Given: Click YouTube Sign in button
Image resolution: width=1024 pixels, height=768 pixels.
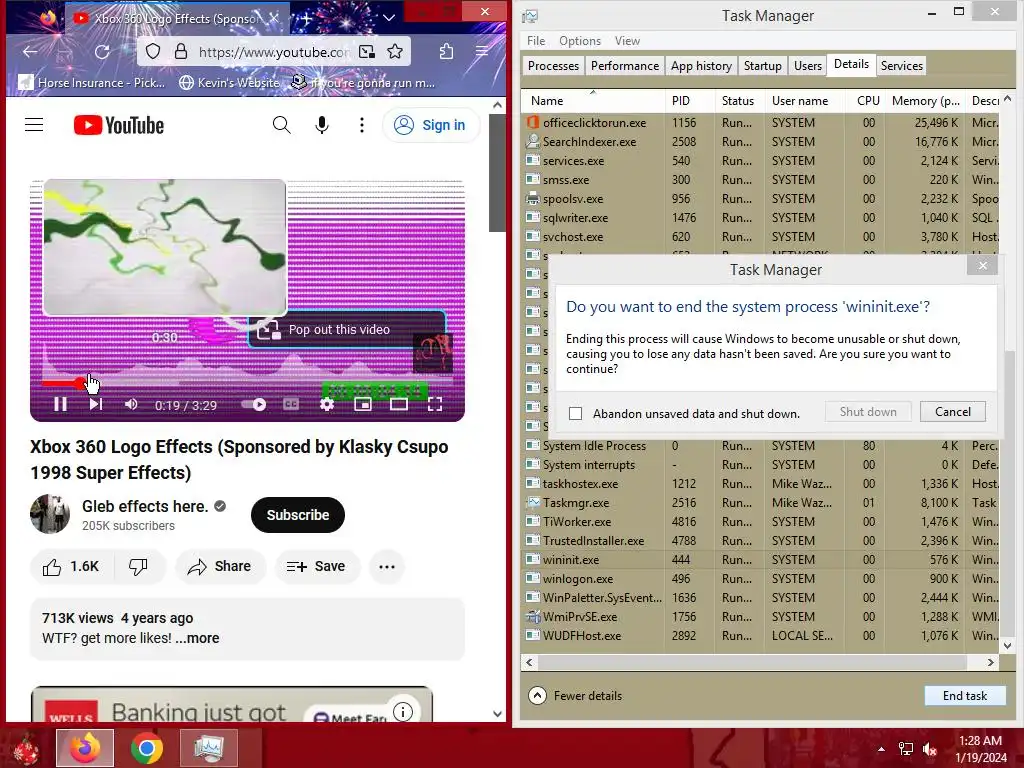Looking at the screenshot, I should pos(430,125).
